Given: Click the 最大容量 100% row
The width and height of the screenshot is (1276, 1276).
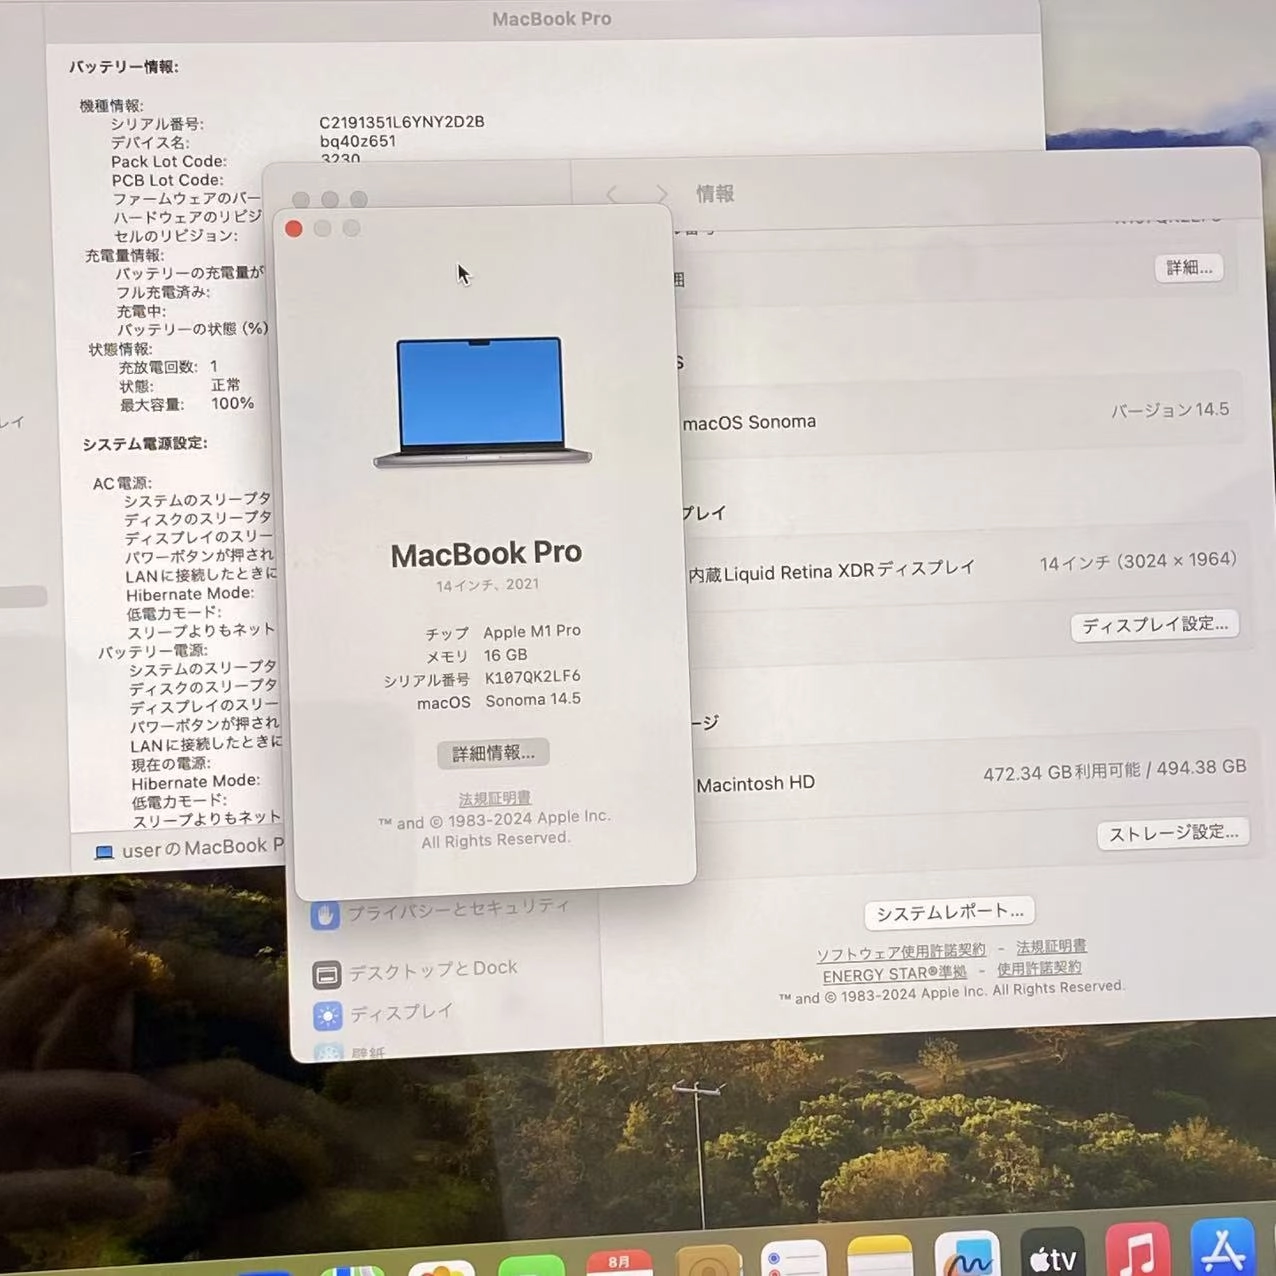Looking at the screenshot, I should click(x=187, y=404).
